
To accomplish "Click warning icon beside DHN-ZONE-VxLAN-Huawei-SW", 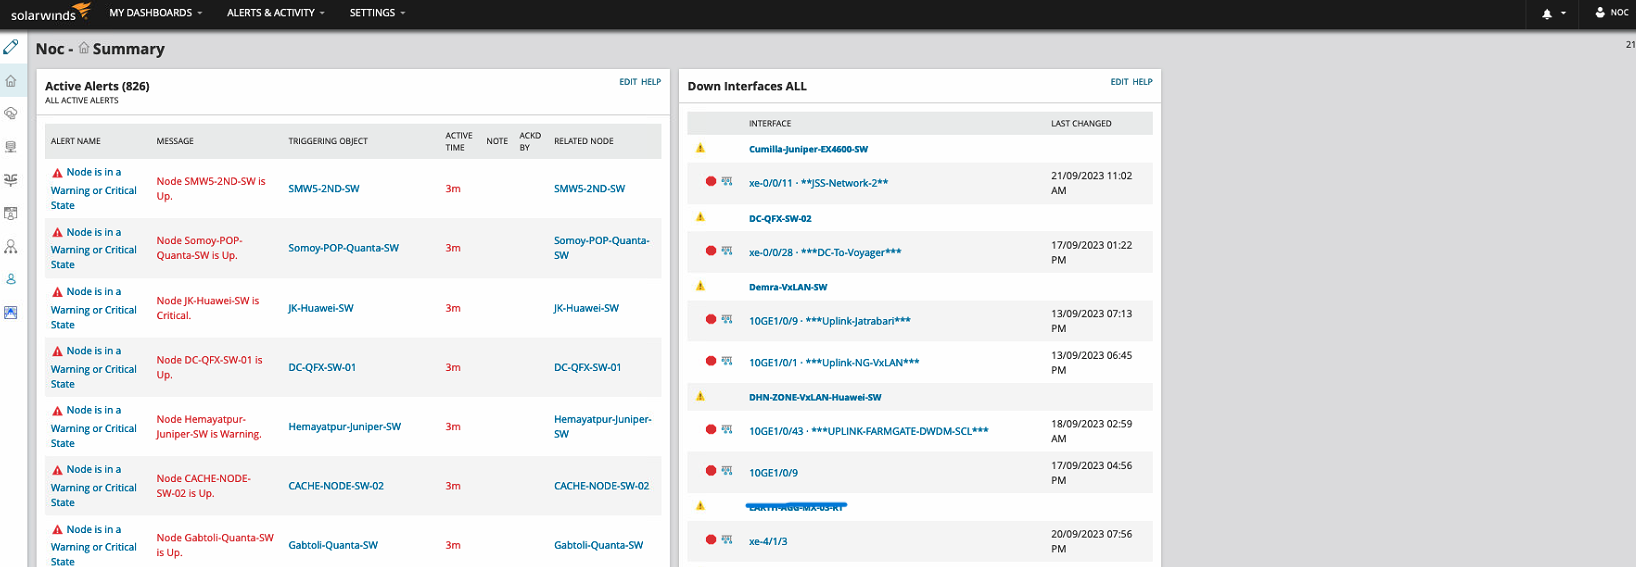I will pyautogui.click(x=700, y=396).
